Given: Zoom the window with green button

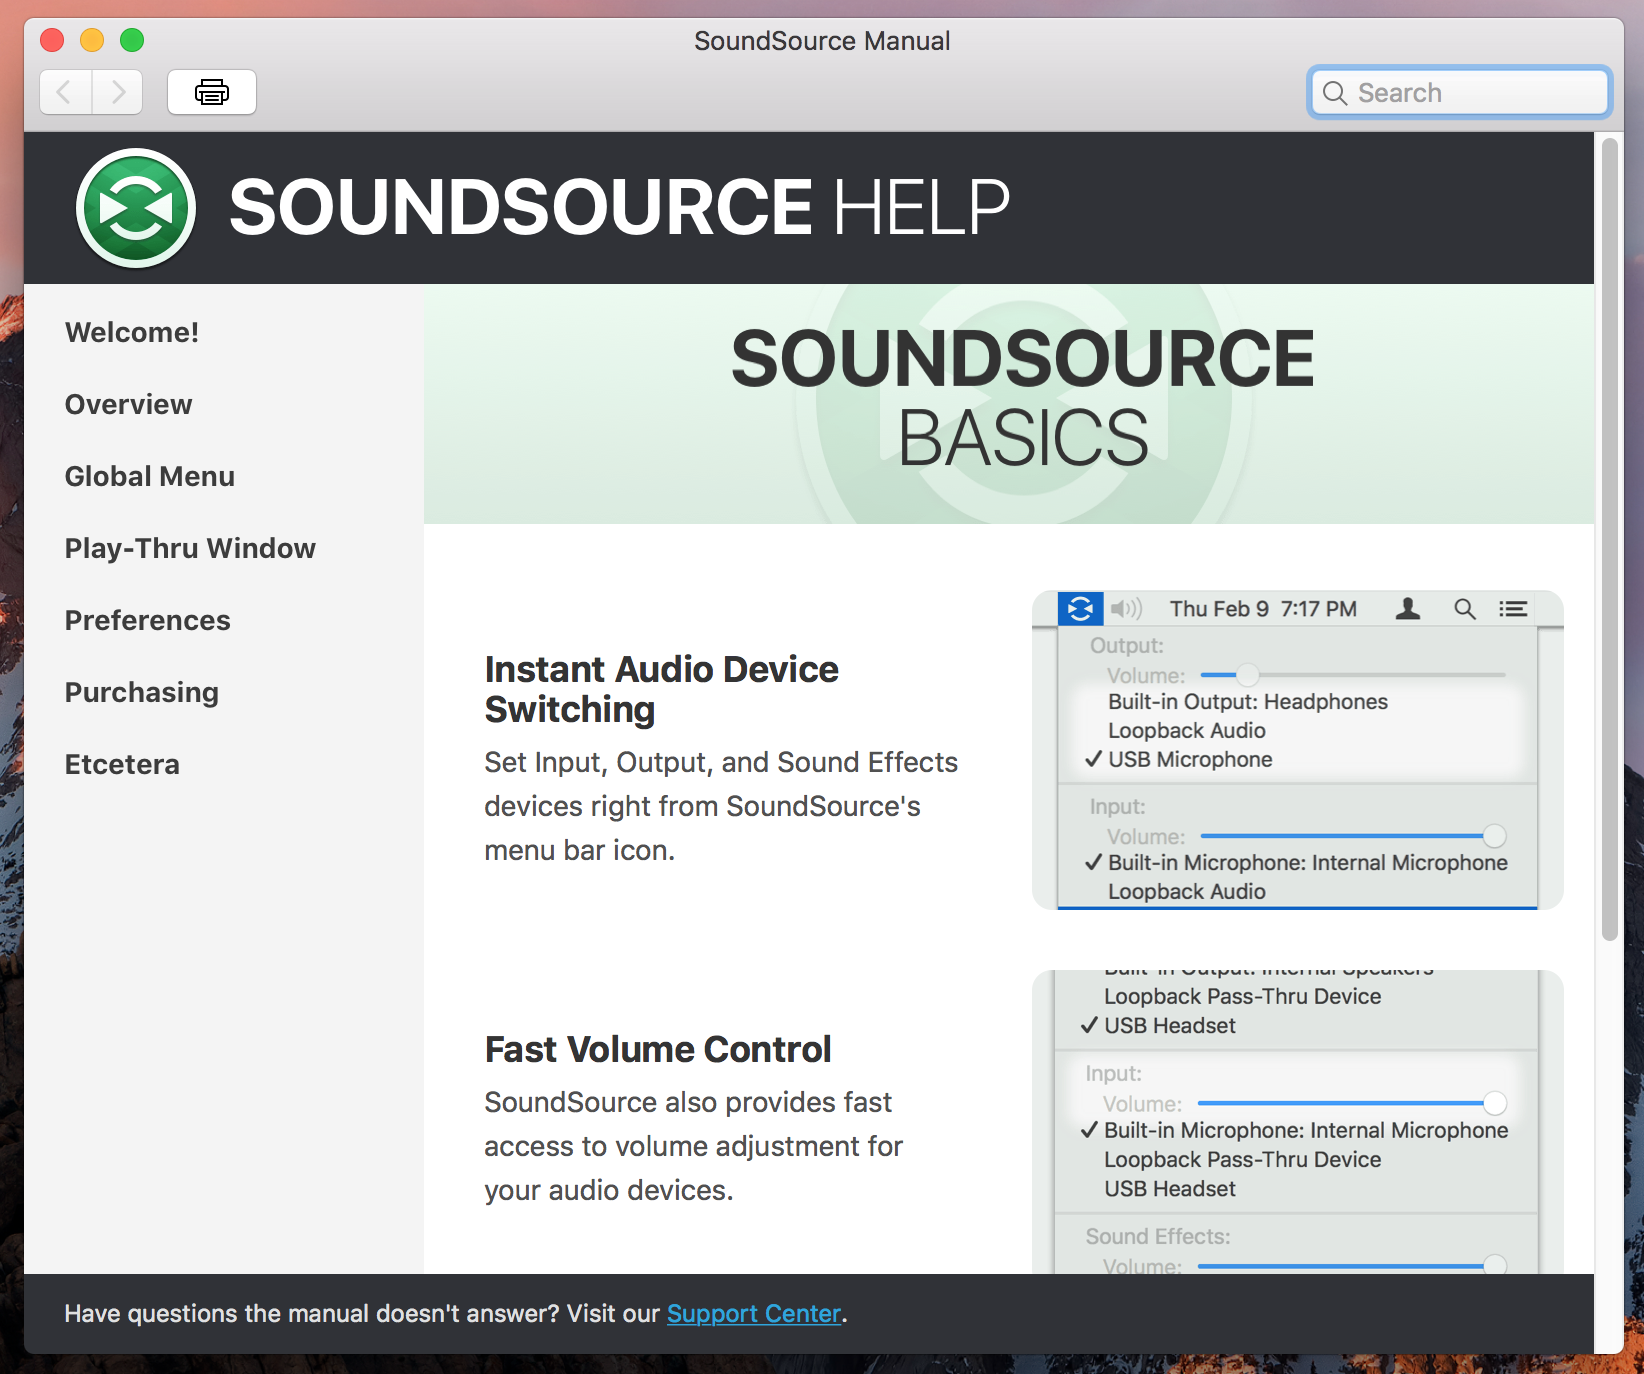Looking at the screenshot, I should pyautogui.click(x=132, y=40).
